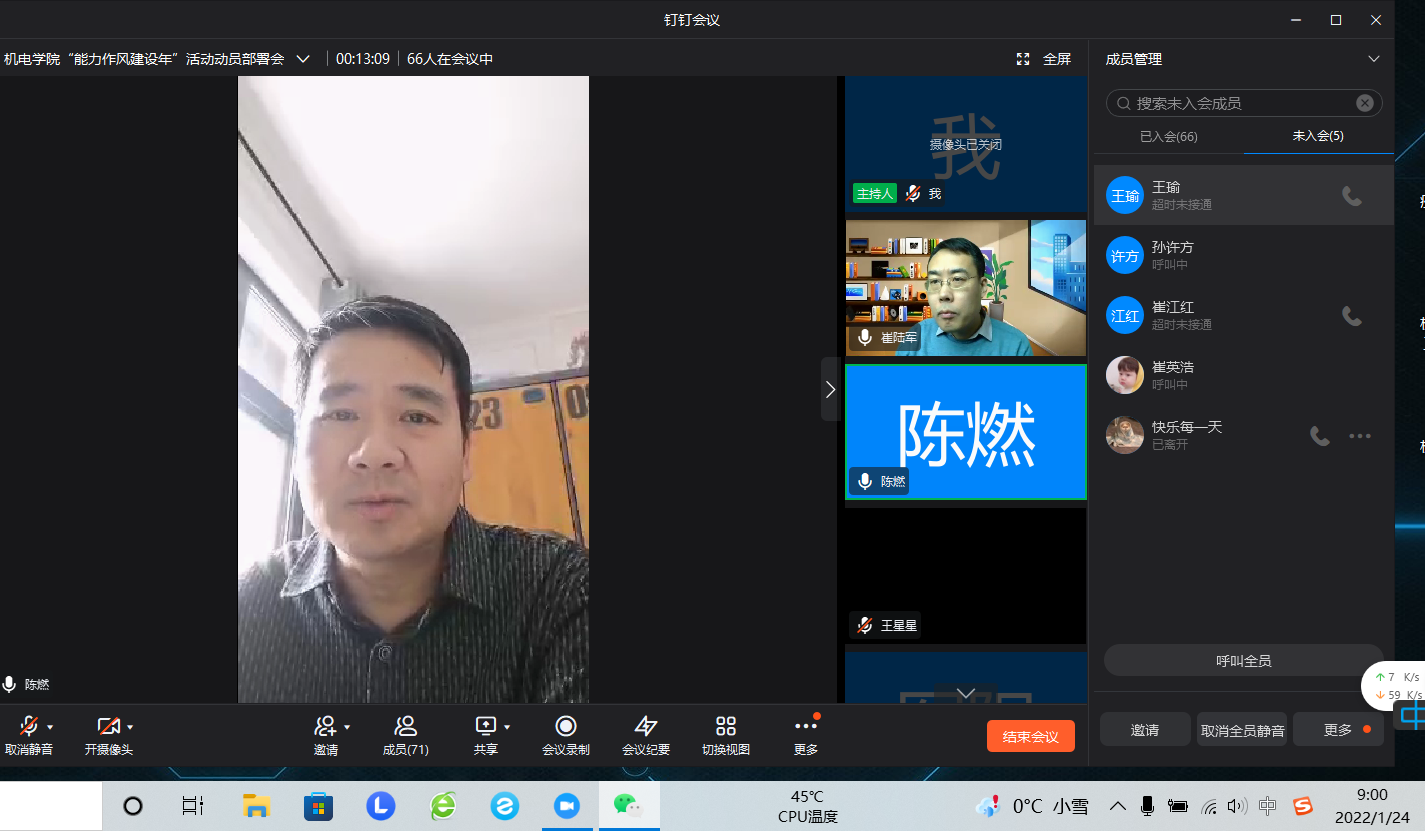The width and height of the screenshot is (1425, 831).
Task: End the meeting (结束会议)
Action: 1030,737
